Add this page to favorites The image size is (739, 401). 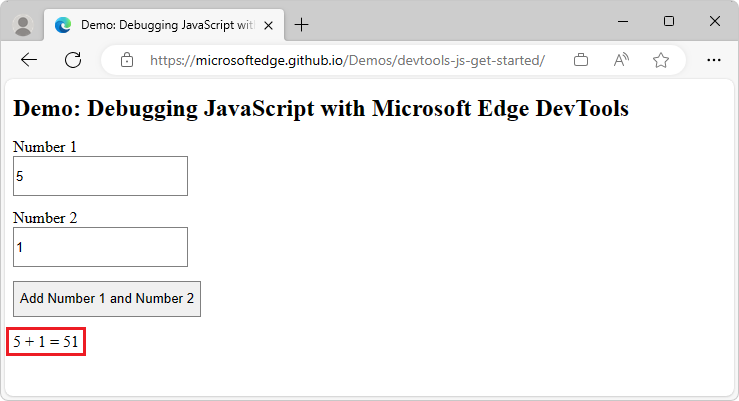(x=661, y=60)
